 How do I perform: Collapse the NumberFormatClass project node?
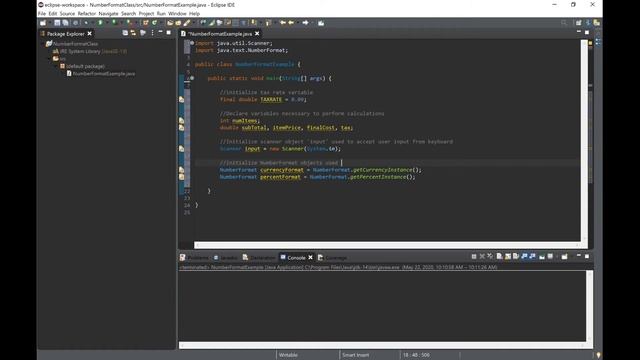click(x=43, y=44)
